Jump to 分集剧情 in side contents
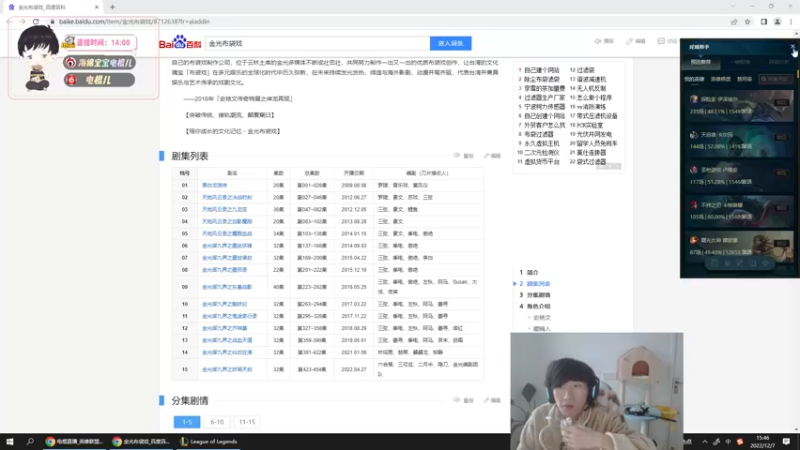800x450 pixels. pyautogui.click(x=538, y=295)
